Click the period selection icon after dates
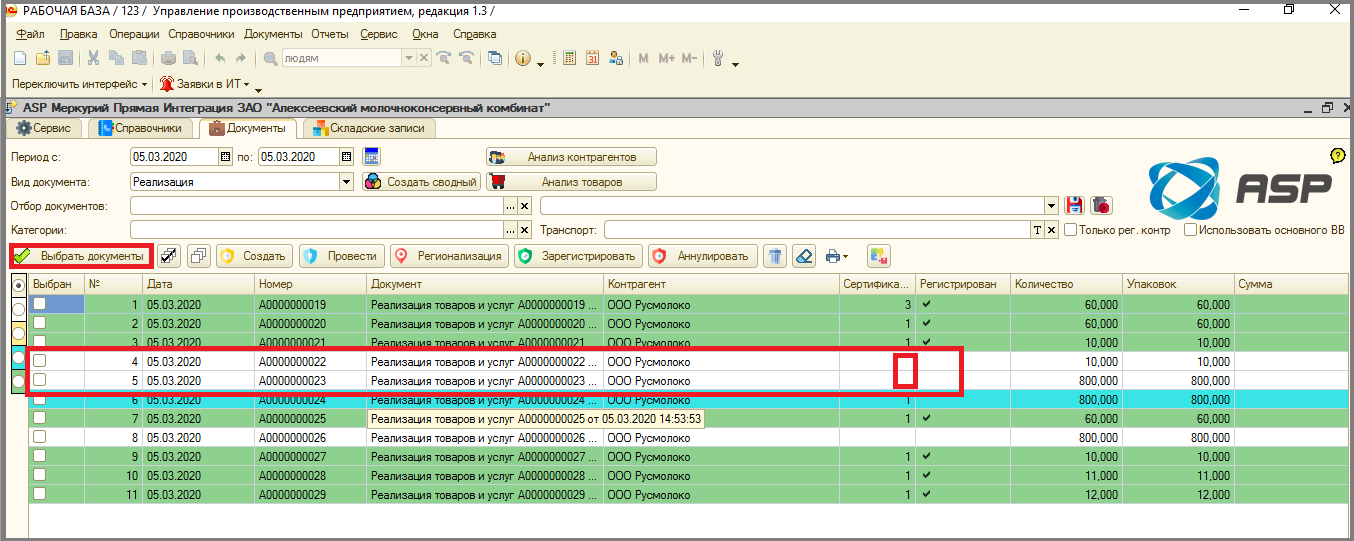 point(372,157)
